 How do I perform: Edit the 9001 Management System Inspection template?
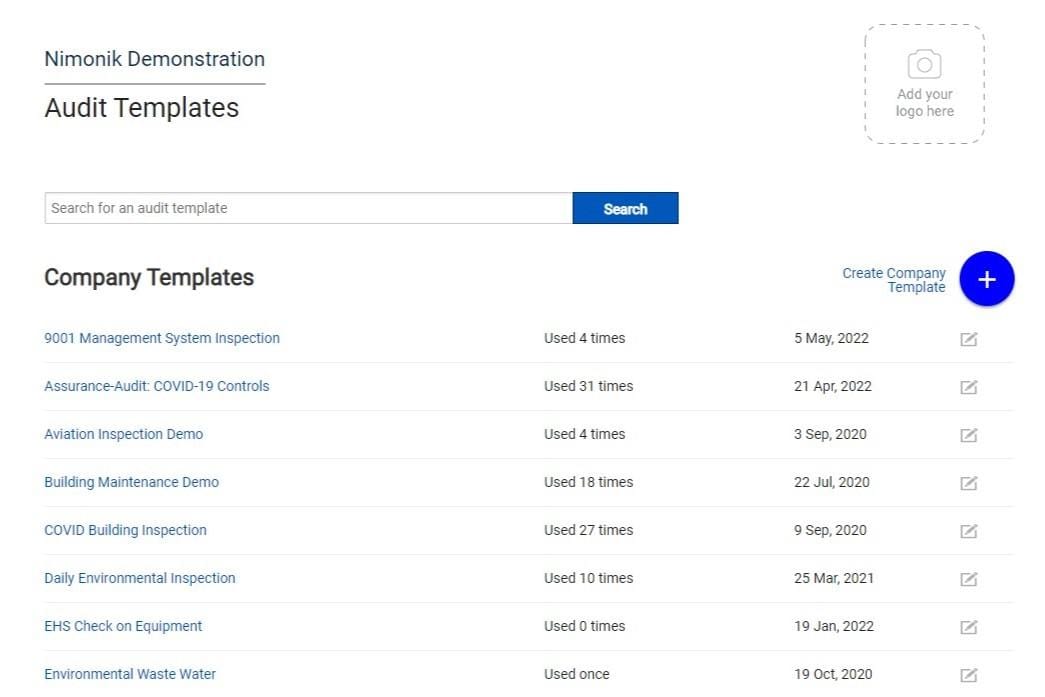(968, 339)
